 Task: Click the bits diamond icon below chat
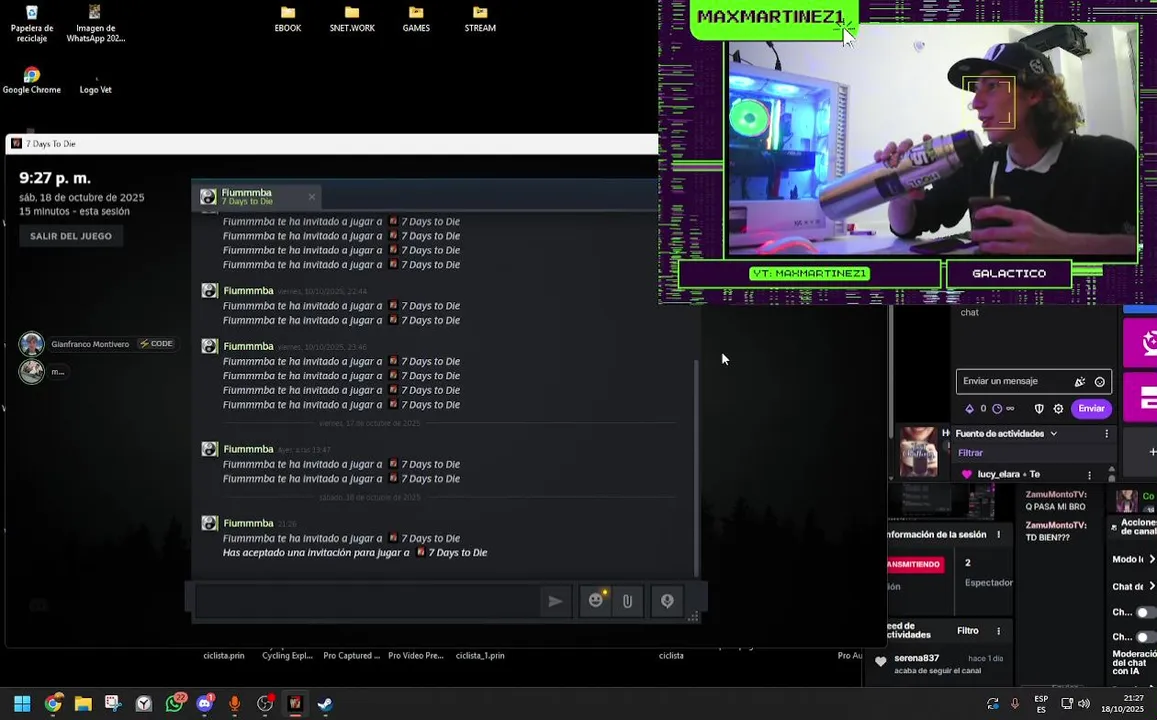pos(970,409)
